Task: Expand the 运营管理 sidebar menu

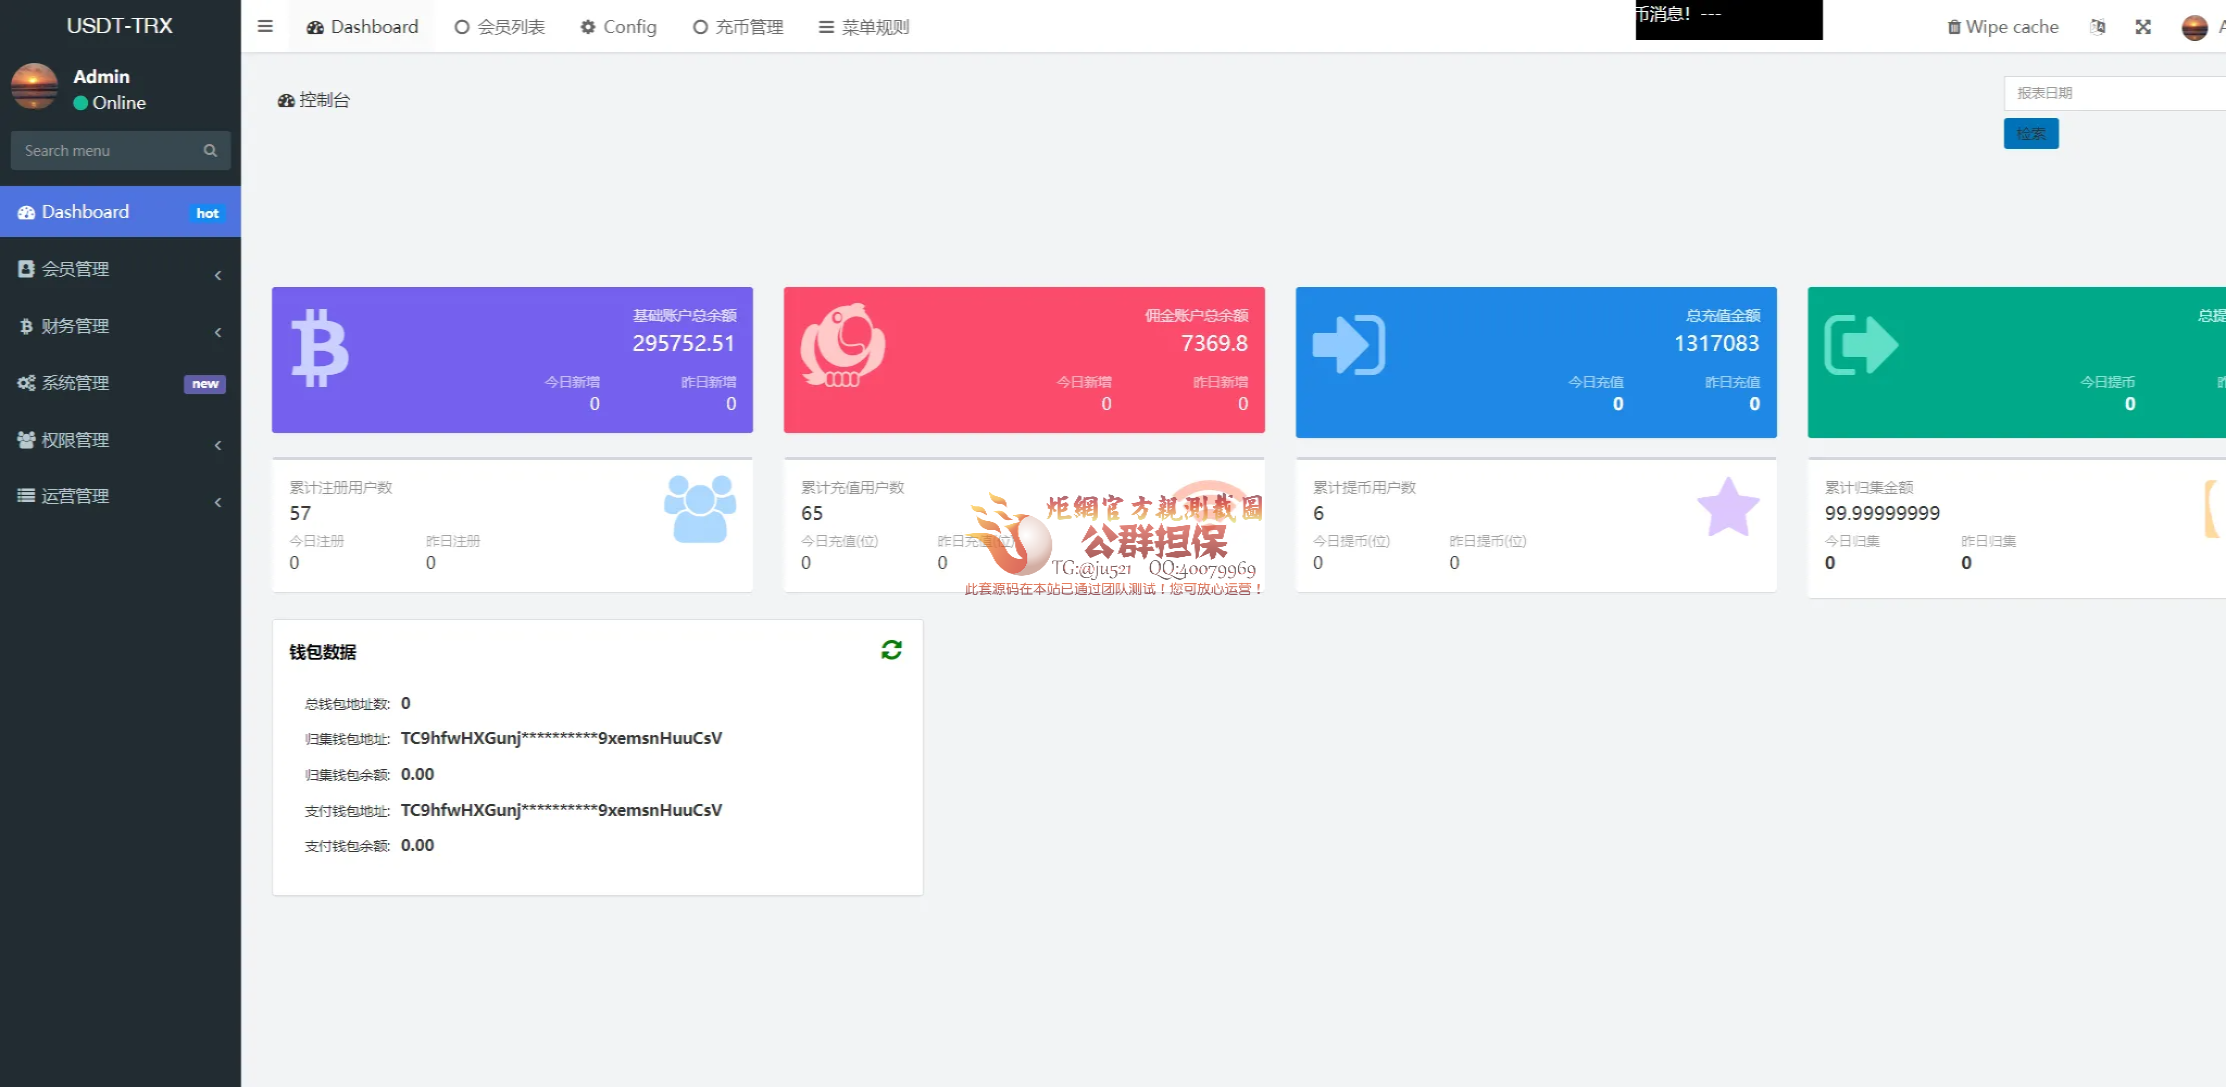Action: click(119, 496)
